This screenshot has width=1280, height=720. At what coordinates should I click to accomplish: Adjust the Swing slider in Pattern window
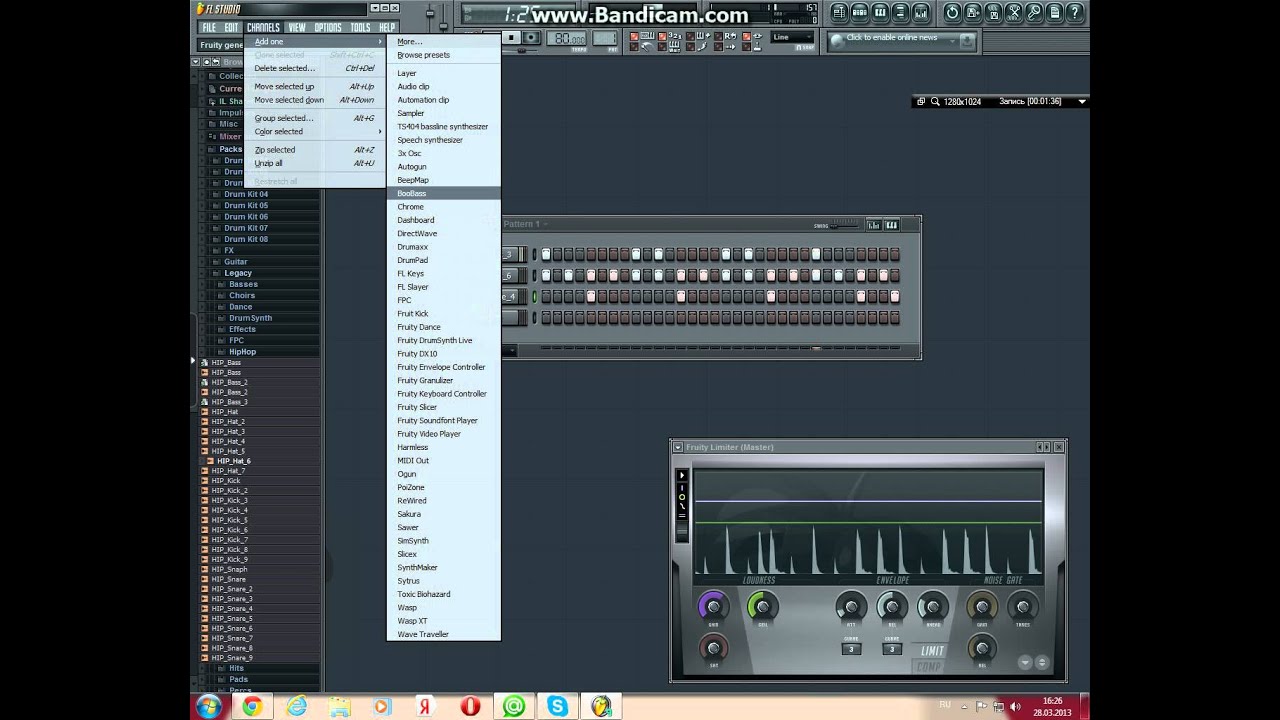pos(845,224)
